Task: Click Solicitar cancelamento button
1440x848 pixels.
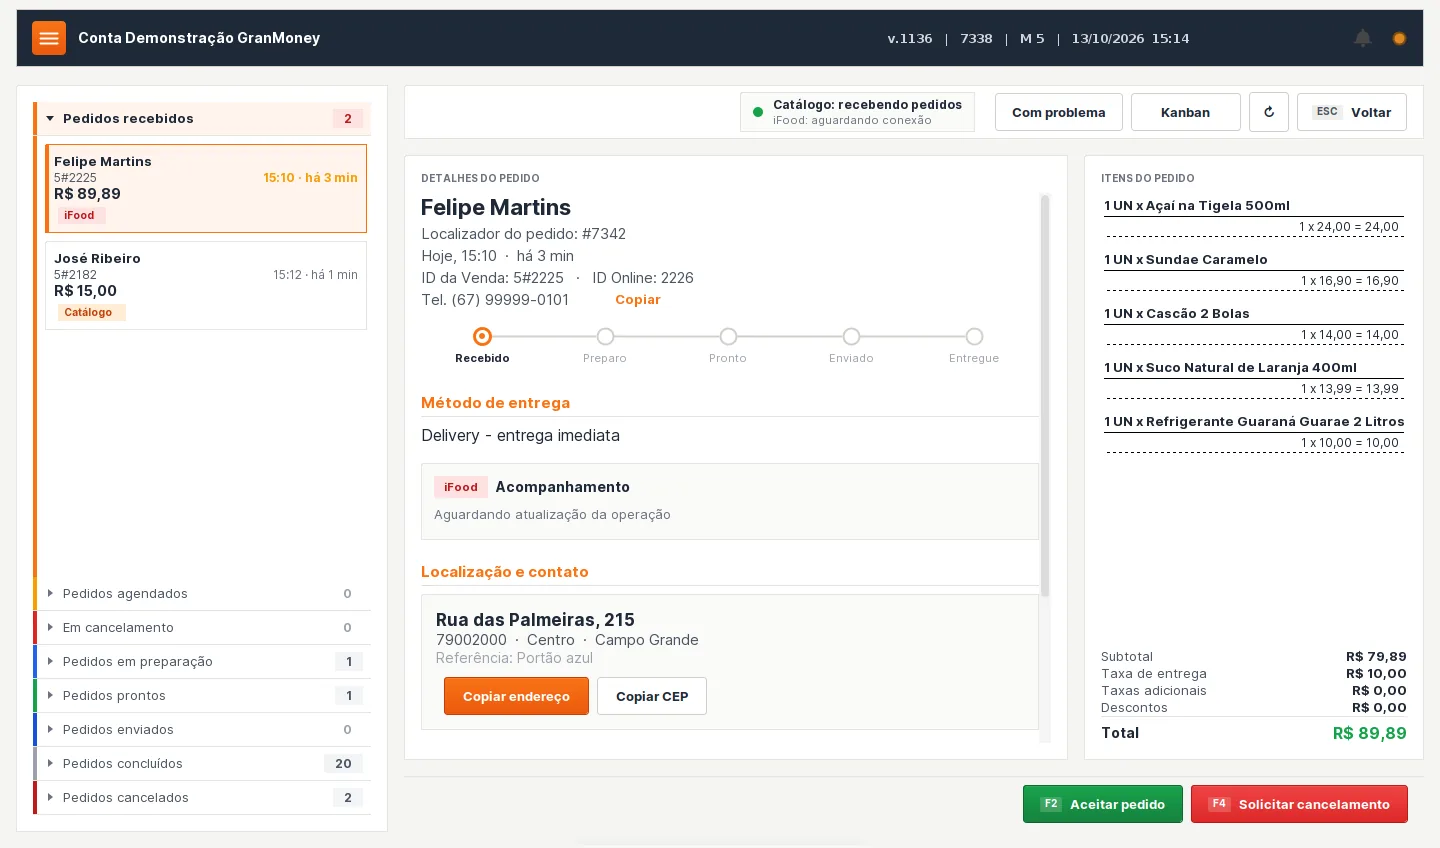Action: tap(1299, 804)
